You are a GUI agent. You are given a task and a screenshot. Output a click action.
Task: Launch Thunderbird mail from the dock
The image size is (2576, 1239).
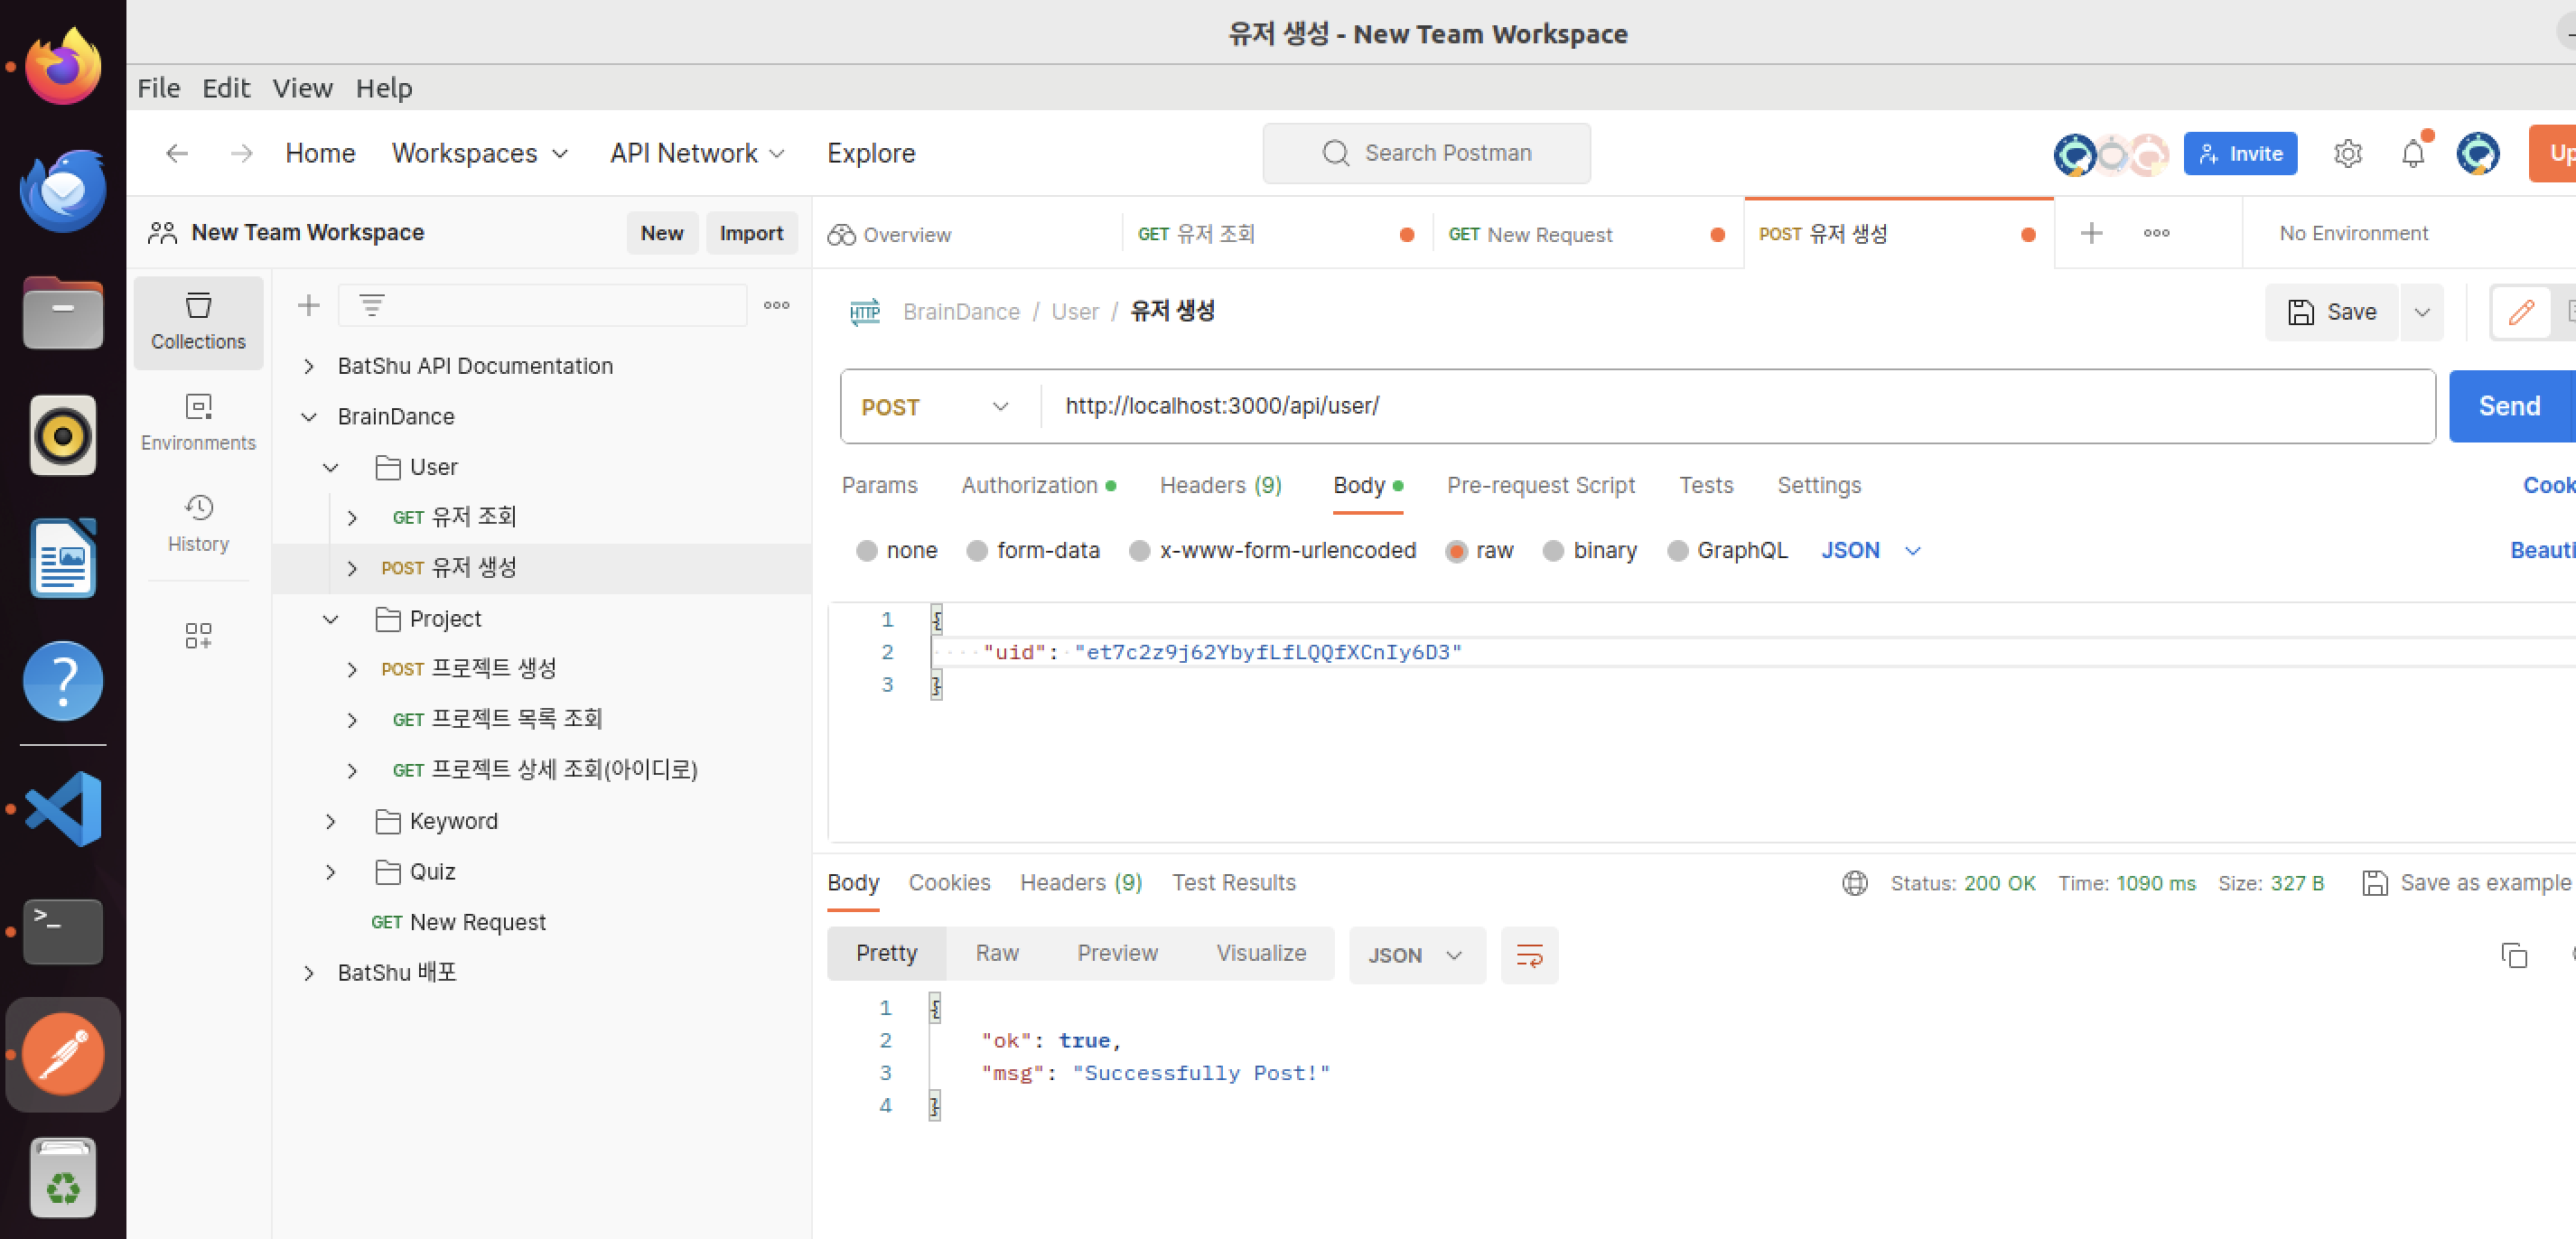point(63,190)
